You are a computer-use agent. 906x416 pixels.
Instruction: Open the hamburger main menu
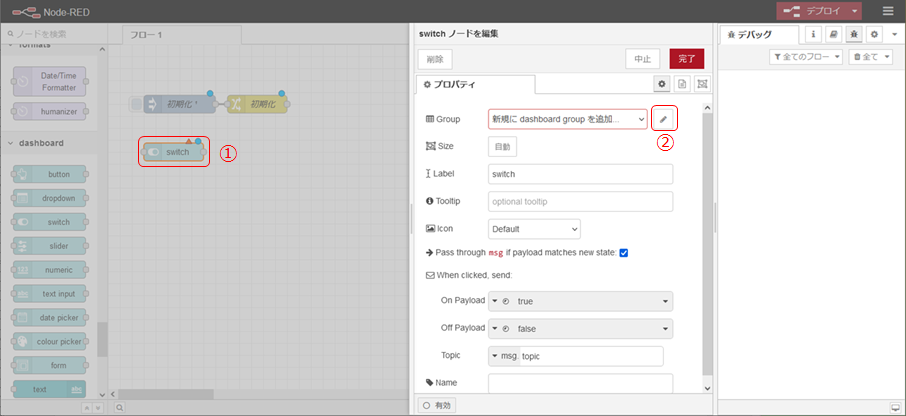888,11
